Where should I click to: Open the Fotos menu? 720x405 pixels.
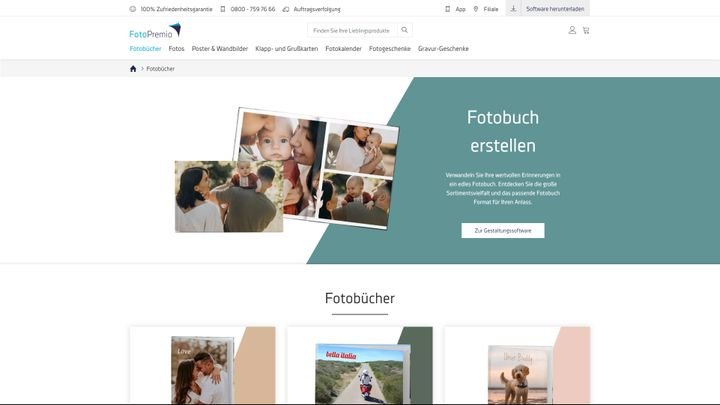pos(176,49)
